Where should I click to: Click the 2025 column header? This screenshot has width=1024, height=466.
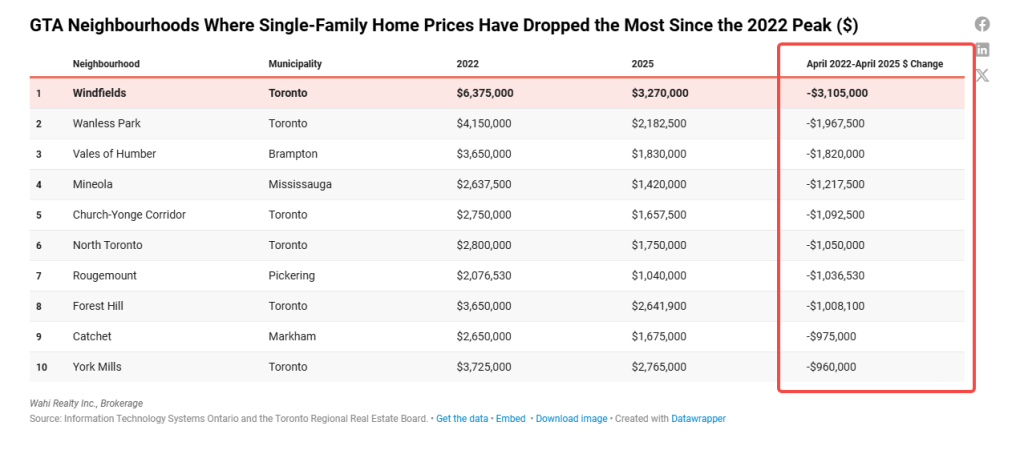coord(642,64)
